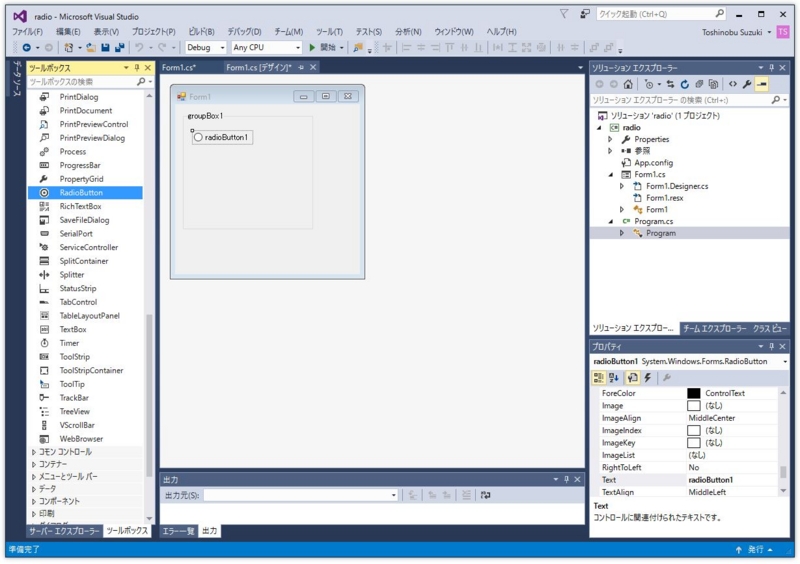Click Collapse All icon in Solution Explorer
Viewport: 800px width, 564px height.
[699, 84]
